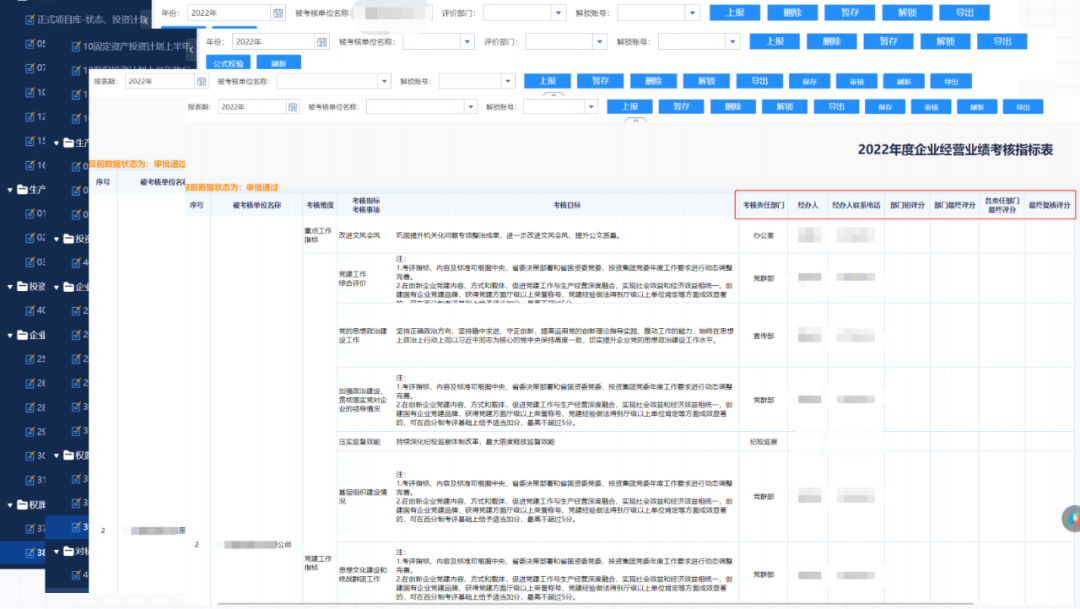This screenshot has height=609, width=1080.
Task: Click the topmost 上报 button
Action: [735, 13]
